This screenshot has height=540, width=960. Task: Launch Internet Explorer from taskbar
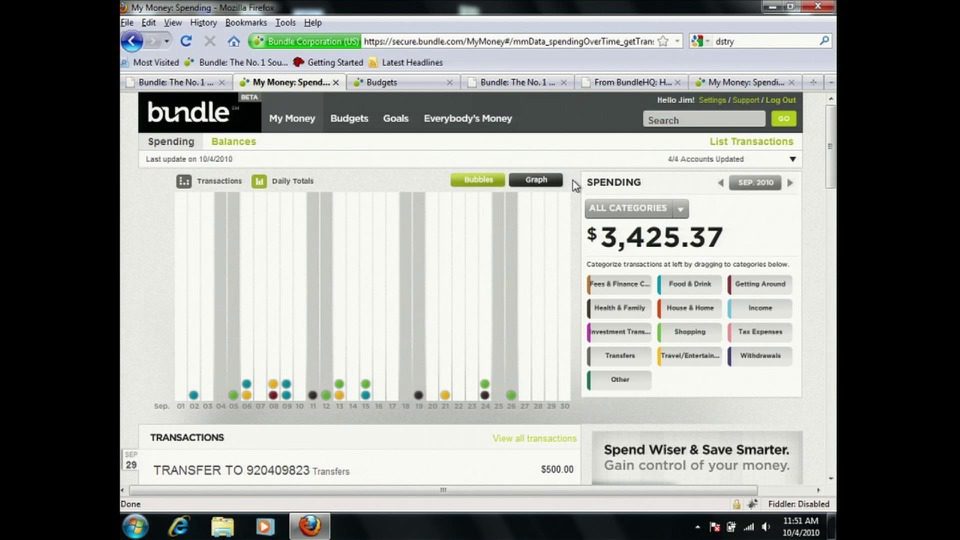click(x=179, y=527)
